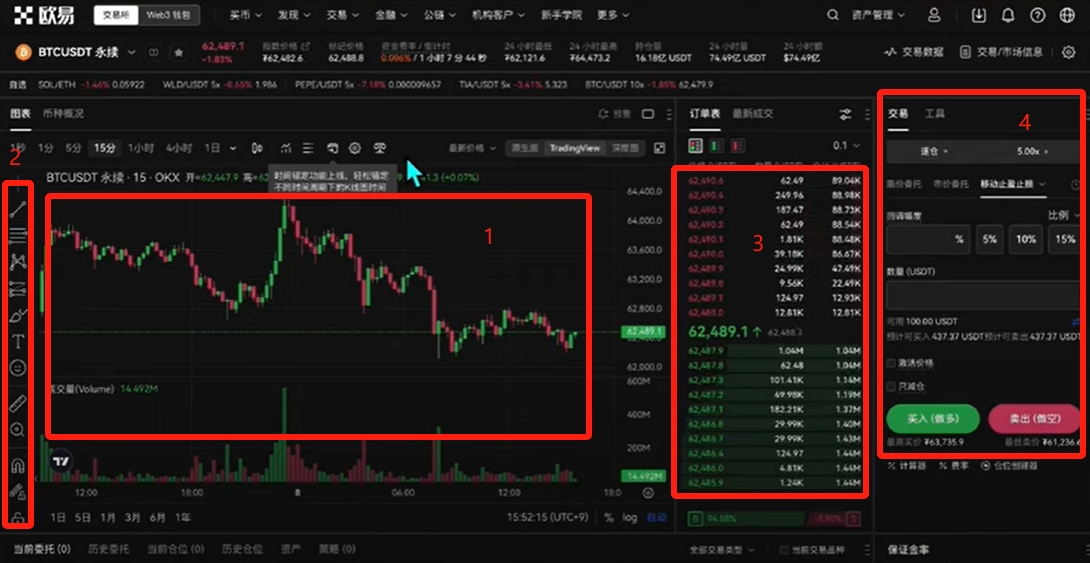
Task: Open chart settings gear icon
Action: (x=355, y=148)
